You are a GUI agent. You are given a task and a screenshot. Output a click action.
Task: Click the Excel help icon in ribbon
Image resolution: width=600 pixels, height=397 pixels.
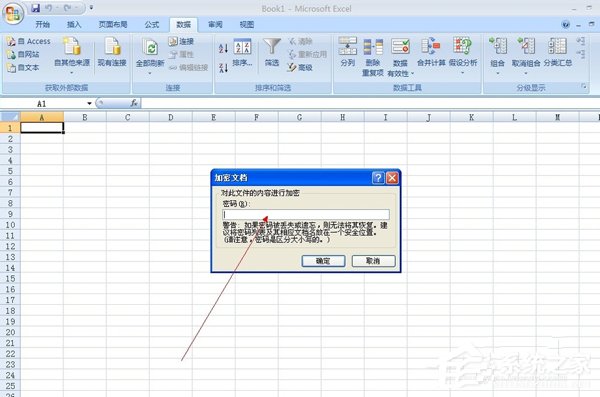click(565, 25)
